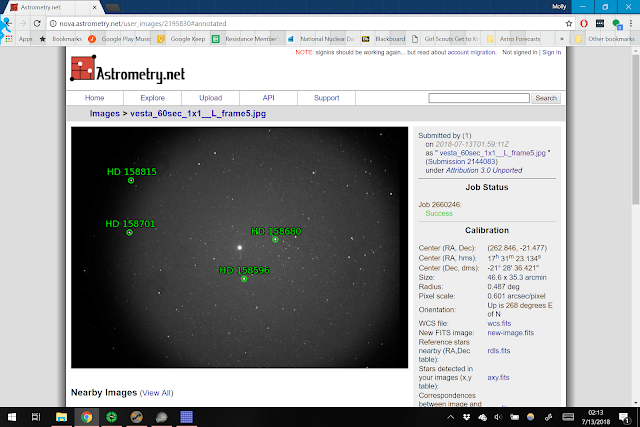Expand the bookmarks bar overflow chevron
This screenshot has width=640, height=427.
562,39
